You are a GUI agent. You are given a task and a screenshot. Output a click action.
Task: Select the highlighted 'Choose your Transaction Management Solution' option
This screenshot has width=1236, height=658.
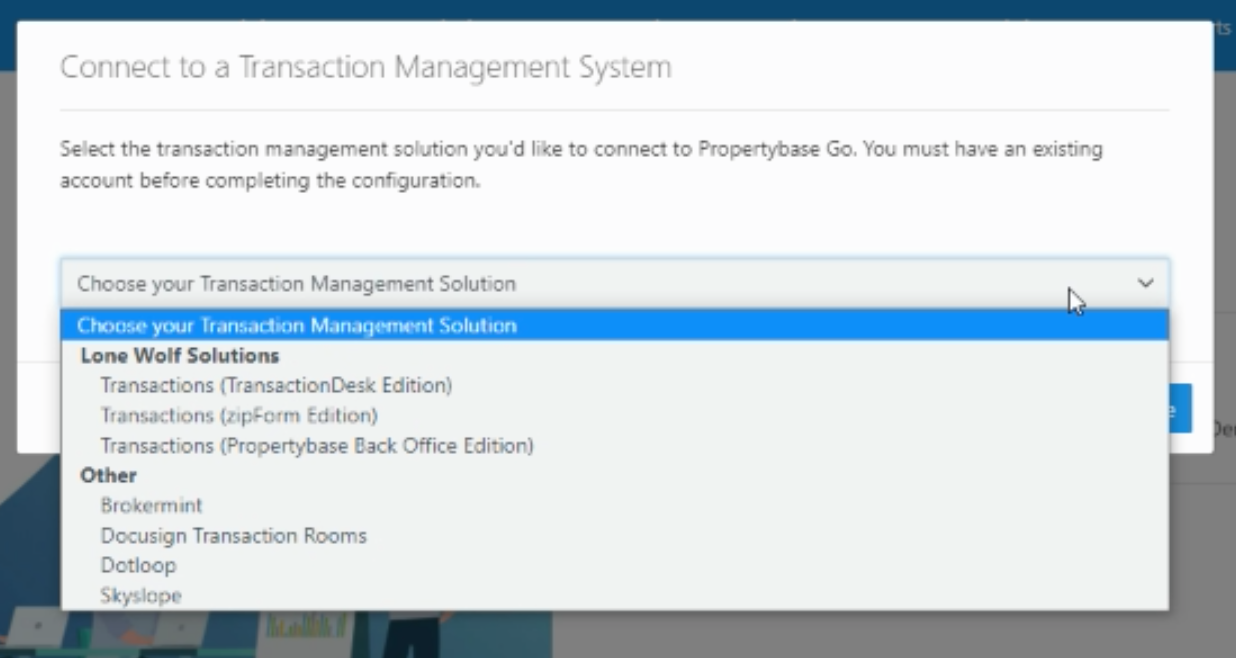click(614, 325)
